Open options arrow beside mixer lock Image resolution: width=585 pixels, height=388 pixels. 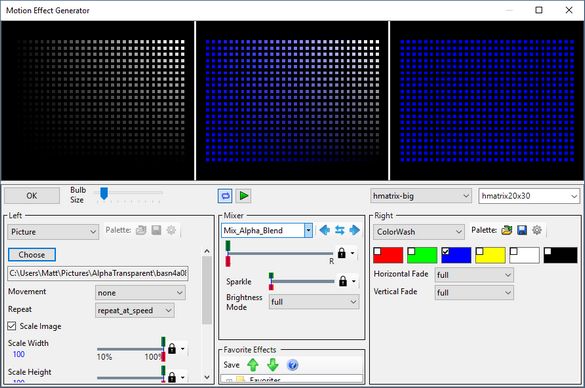(352, 253)
